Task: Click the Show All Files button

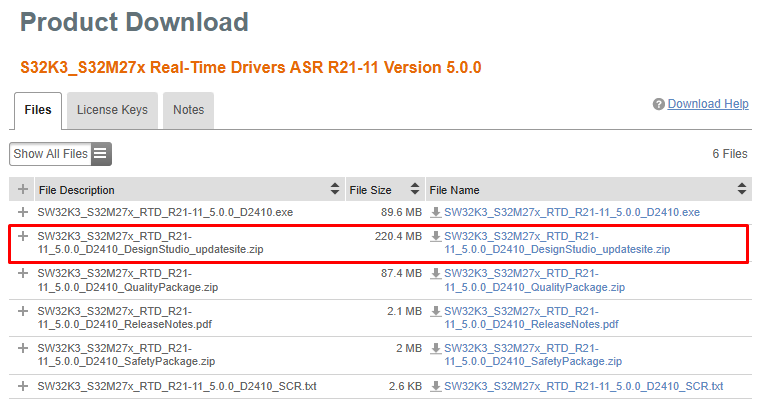Action: point(60,154)
